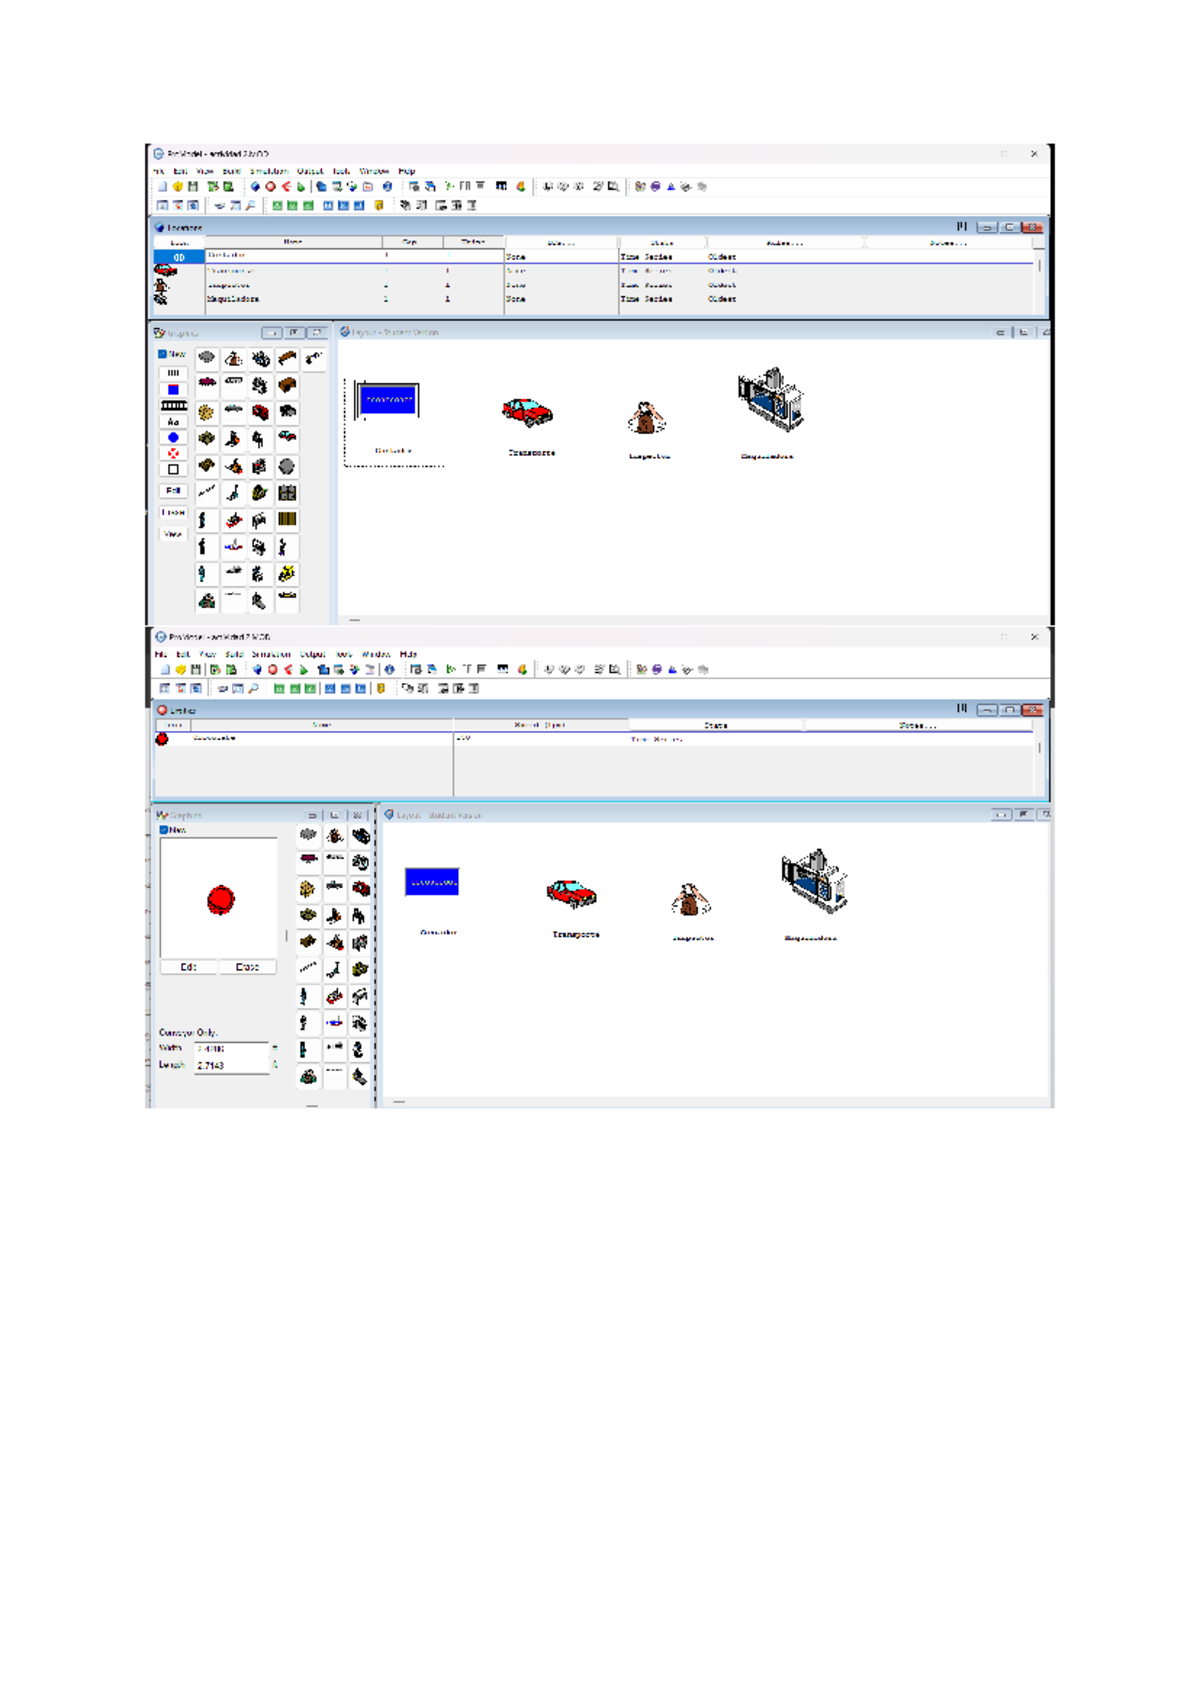The image size is (1200, 1696).
Task: Click Edit button in Locations Graphics panel
Action: click(x=173, y=491)
